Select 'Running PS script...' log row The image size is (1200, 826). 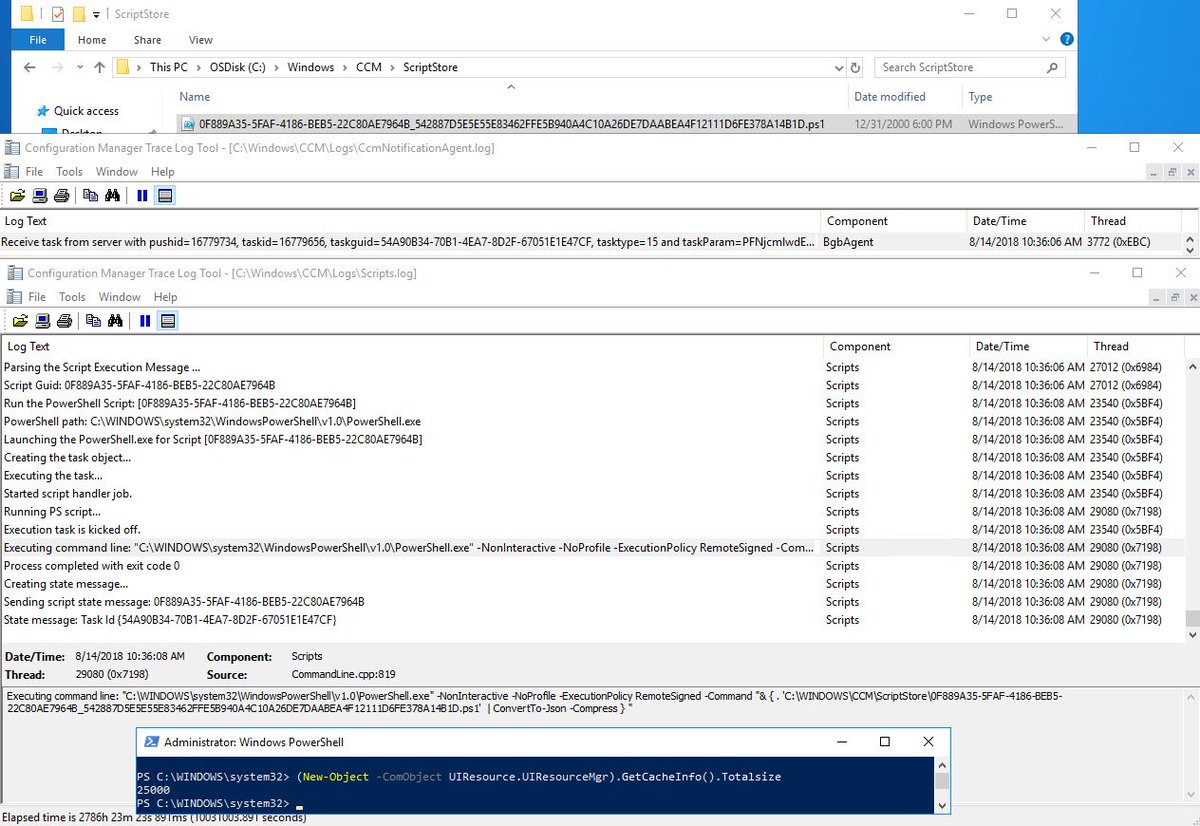[592, 512]
